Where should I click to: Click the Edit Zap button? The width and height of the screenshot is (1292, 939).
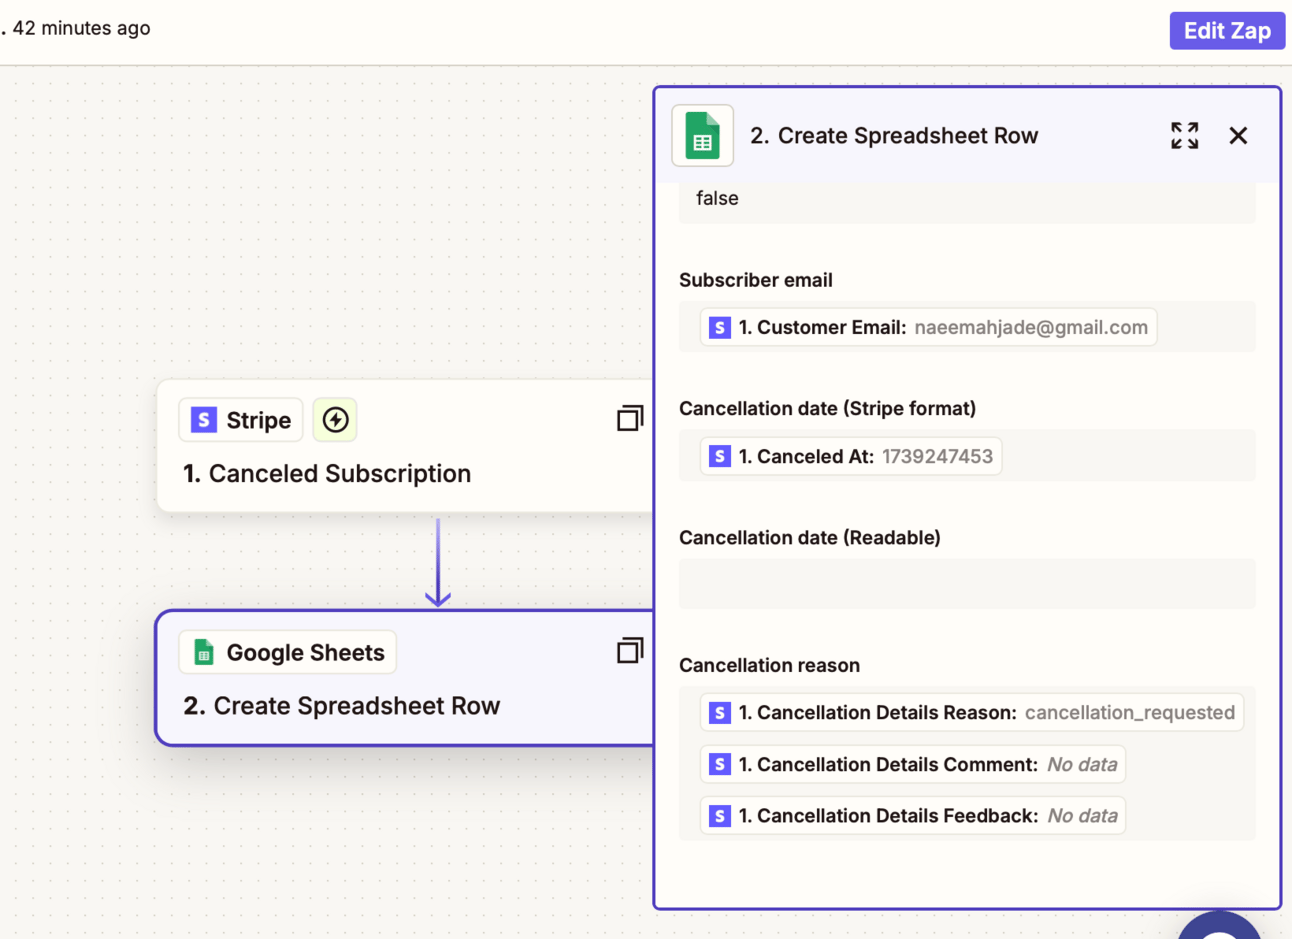1227,30
